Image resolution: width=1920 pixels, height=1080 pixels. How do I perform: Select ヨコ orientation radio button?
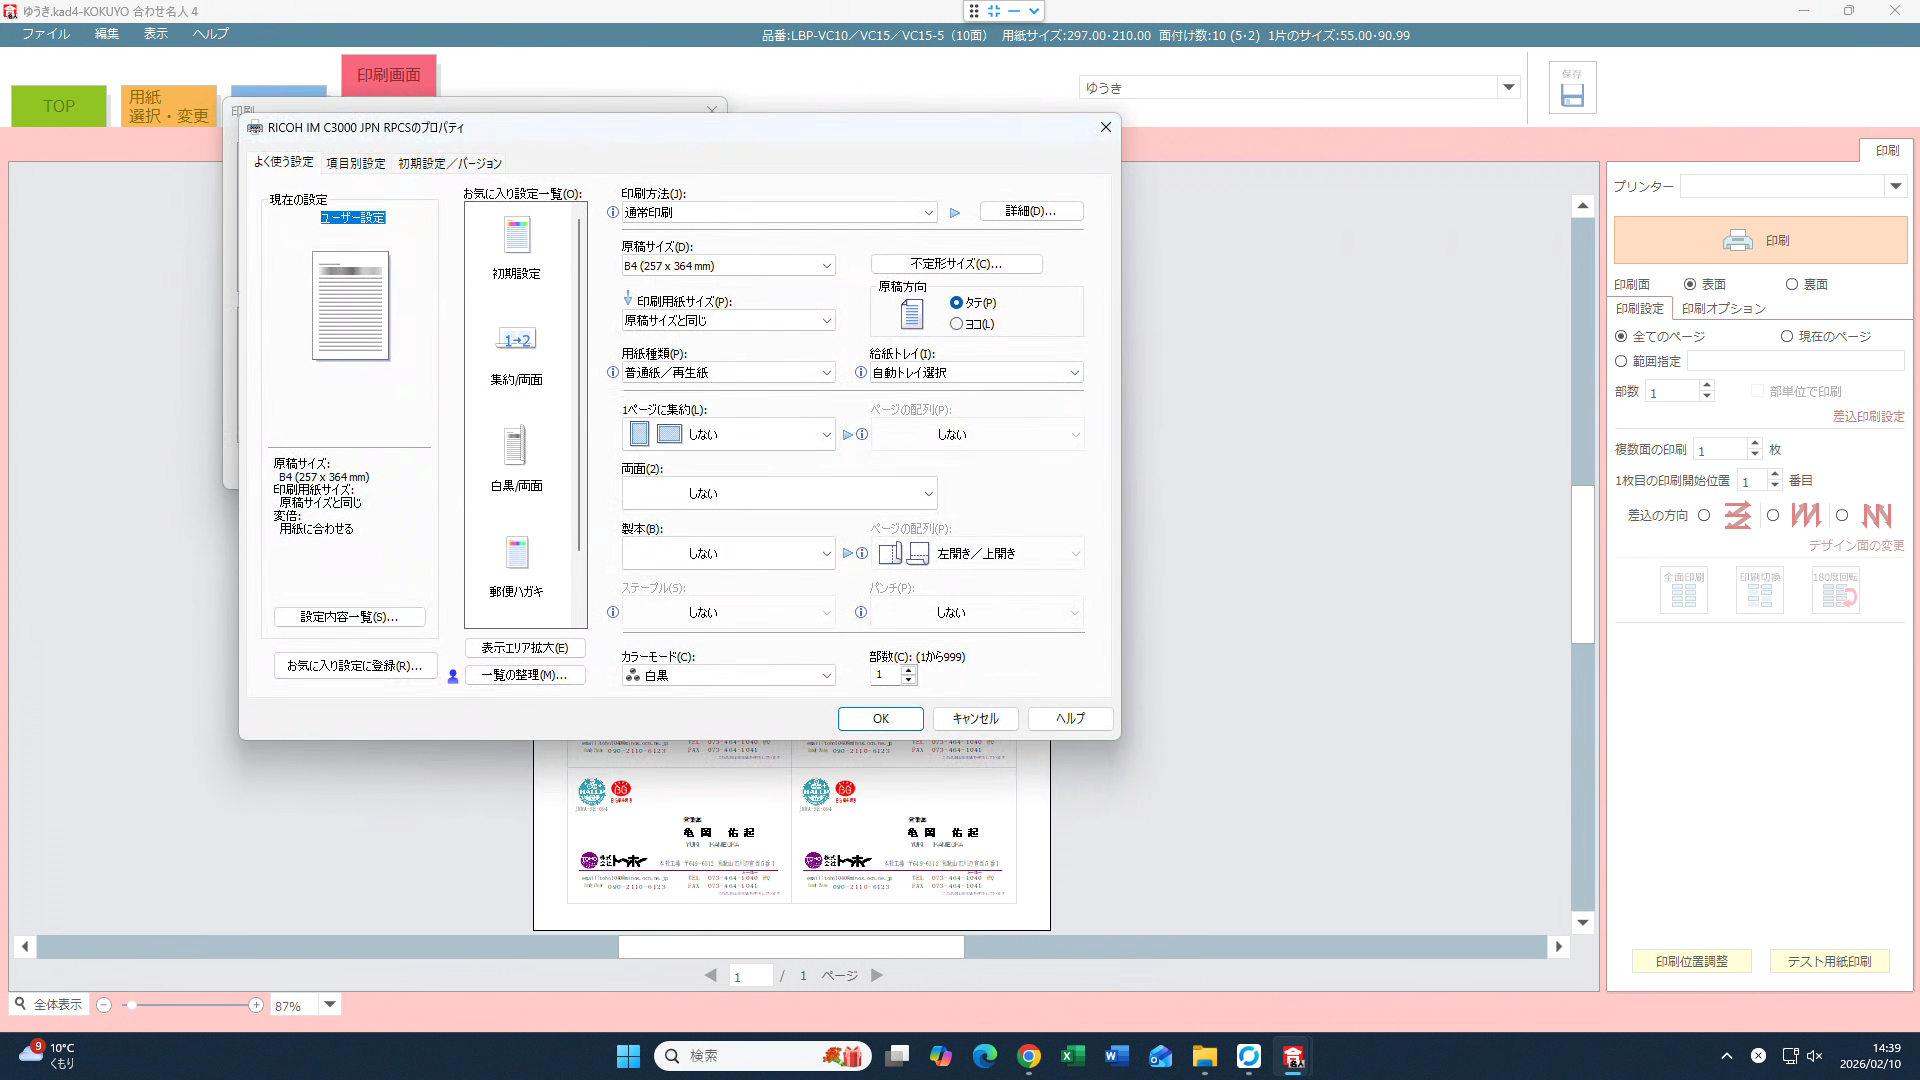click(956, 324)
